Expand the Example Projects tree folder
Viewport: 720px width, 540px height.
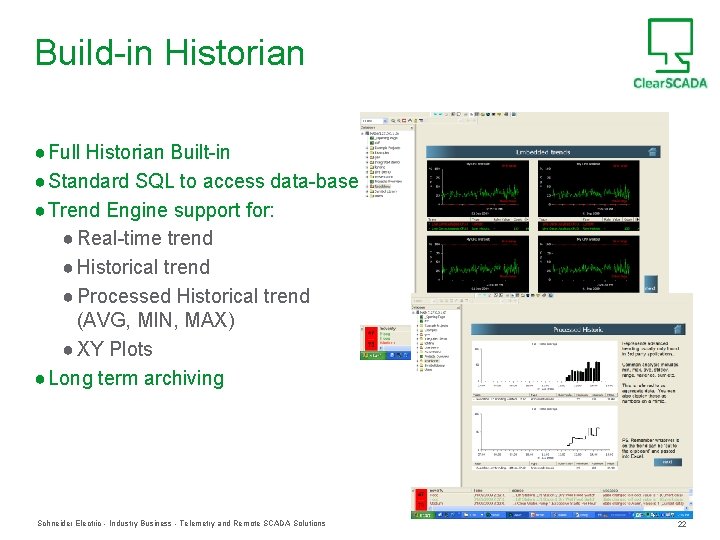coord(367,148)
